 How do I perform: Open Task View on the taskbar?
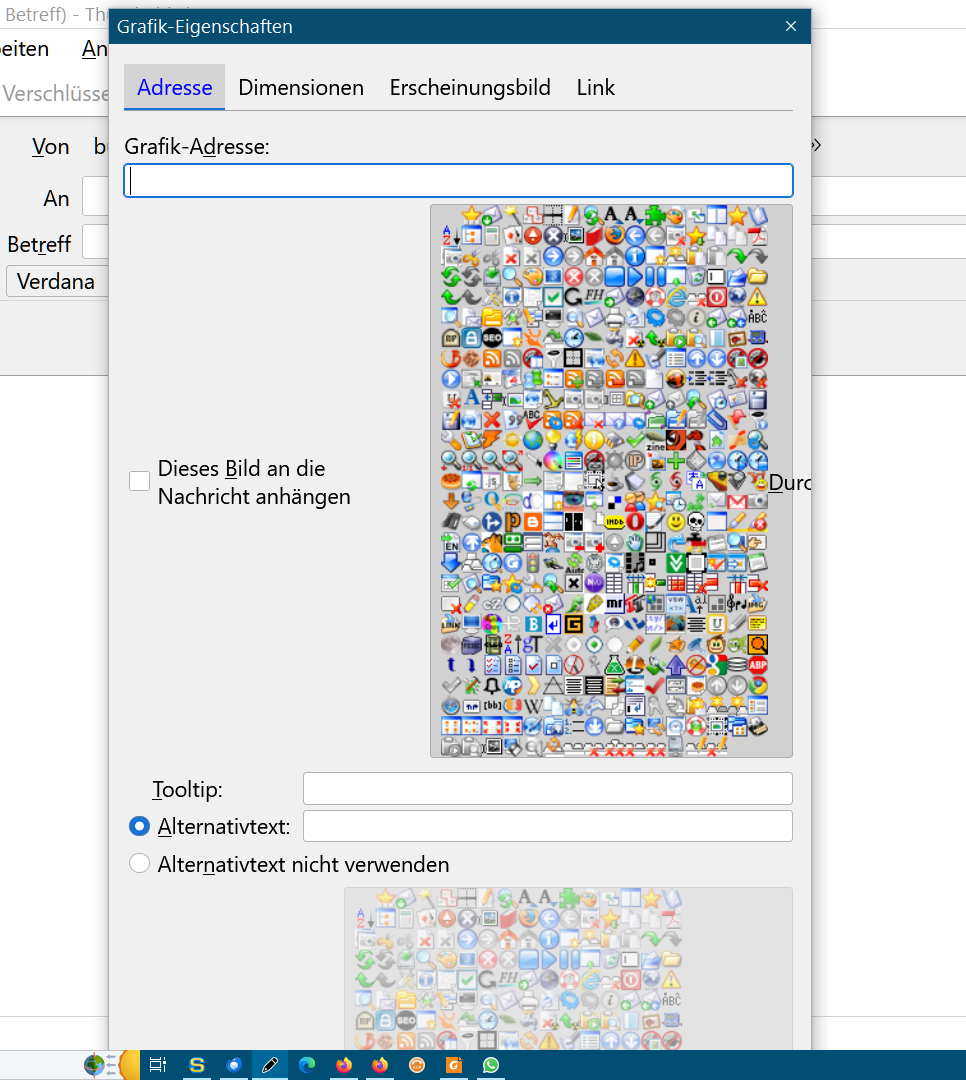[x=158, y=1065]
